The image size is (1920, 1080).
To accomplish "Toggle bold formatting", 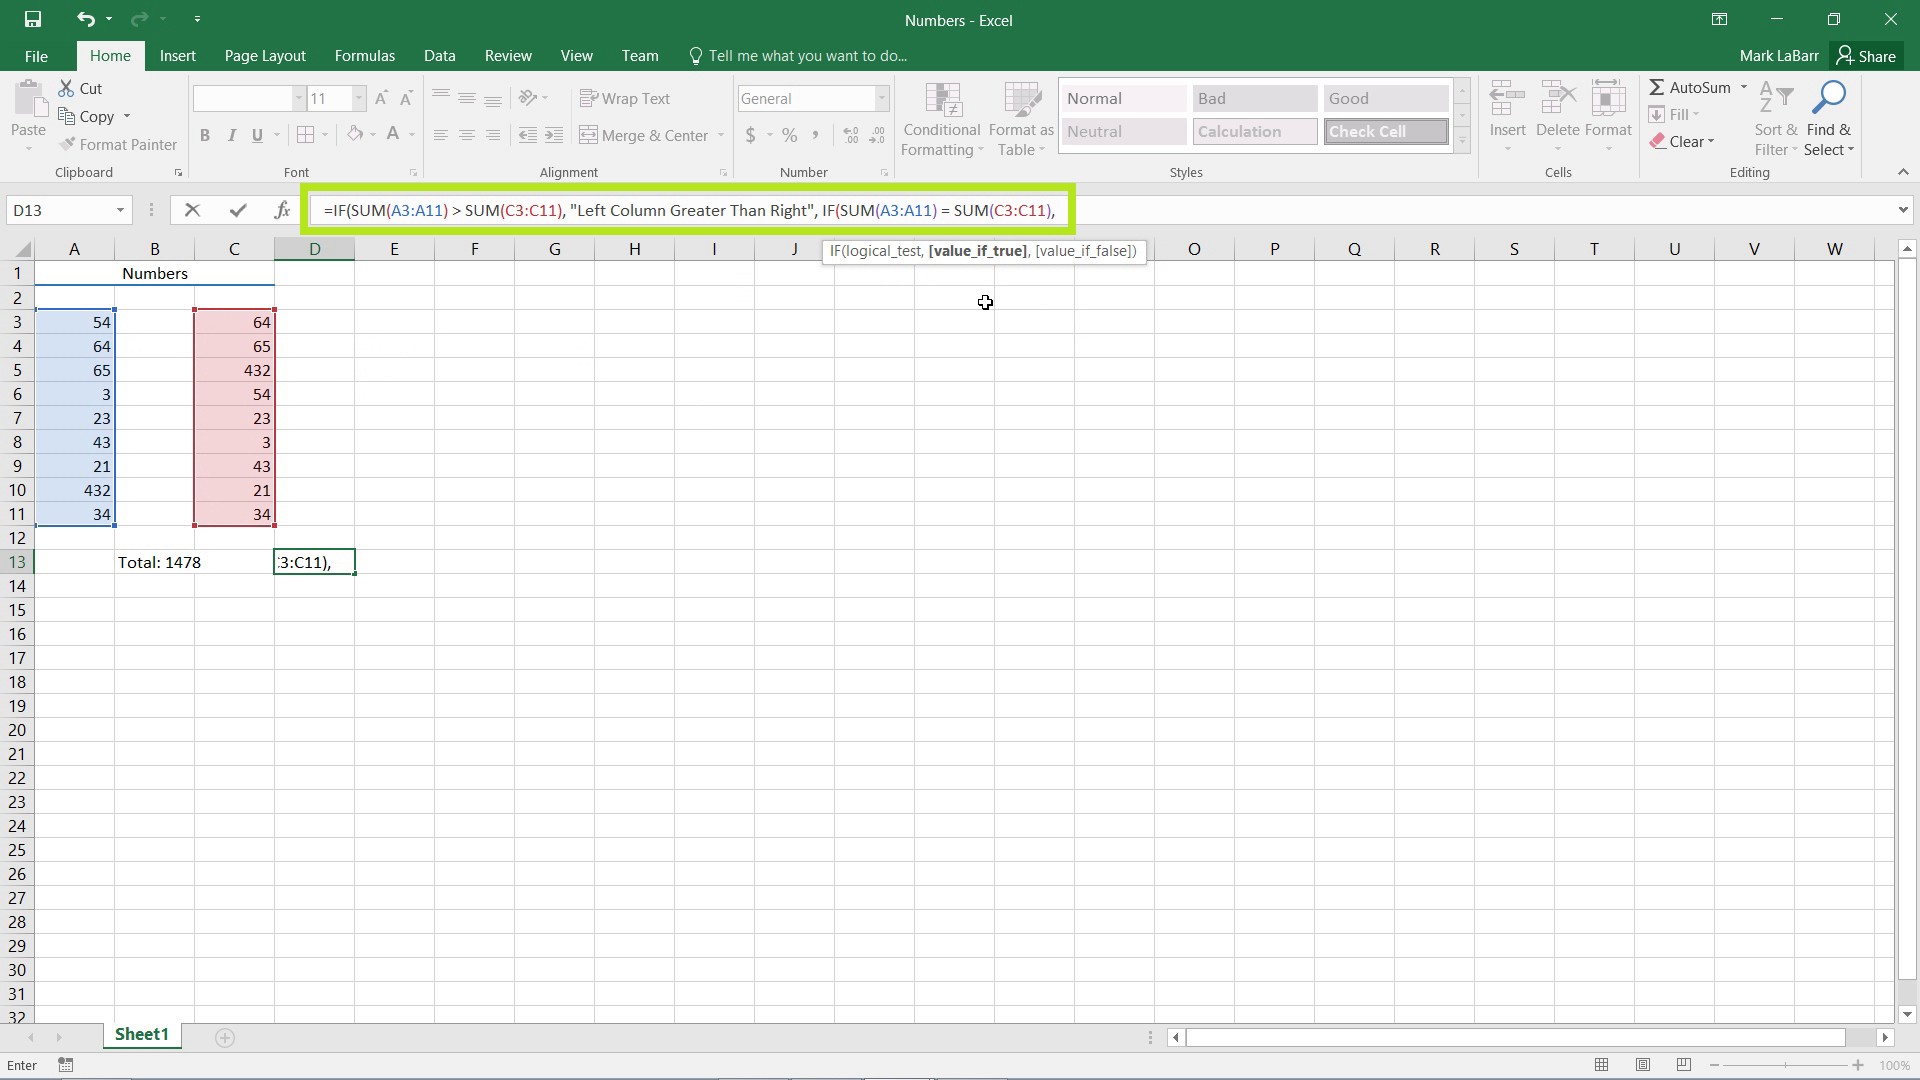I will point(205,135).
